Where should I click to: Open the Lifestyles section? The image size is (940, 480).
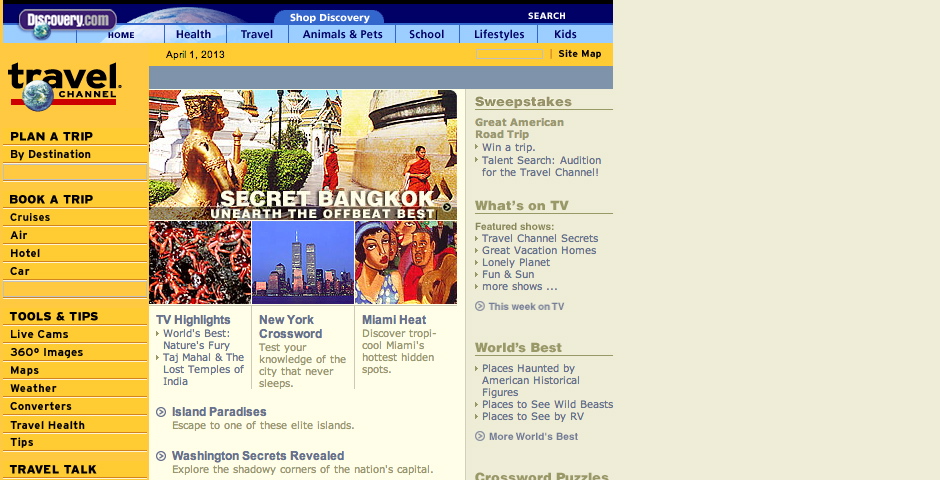click(499, 34)
